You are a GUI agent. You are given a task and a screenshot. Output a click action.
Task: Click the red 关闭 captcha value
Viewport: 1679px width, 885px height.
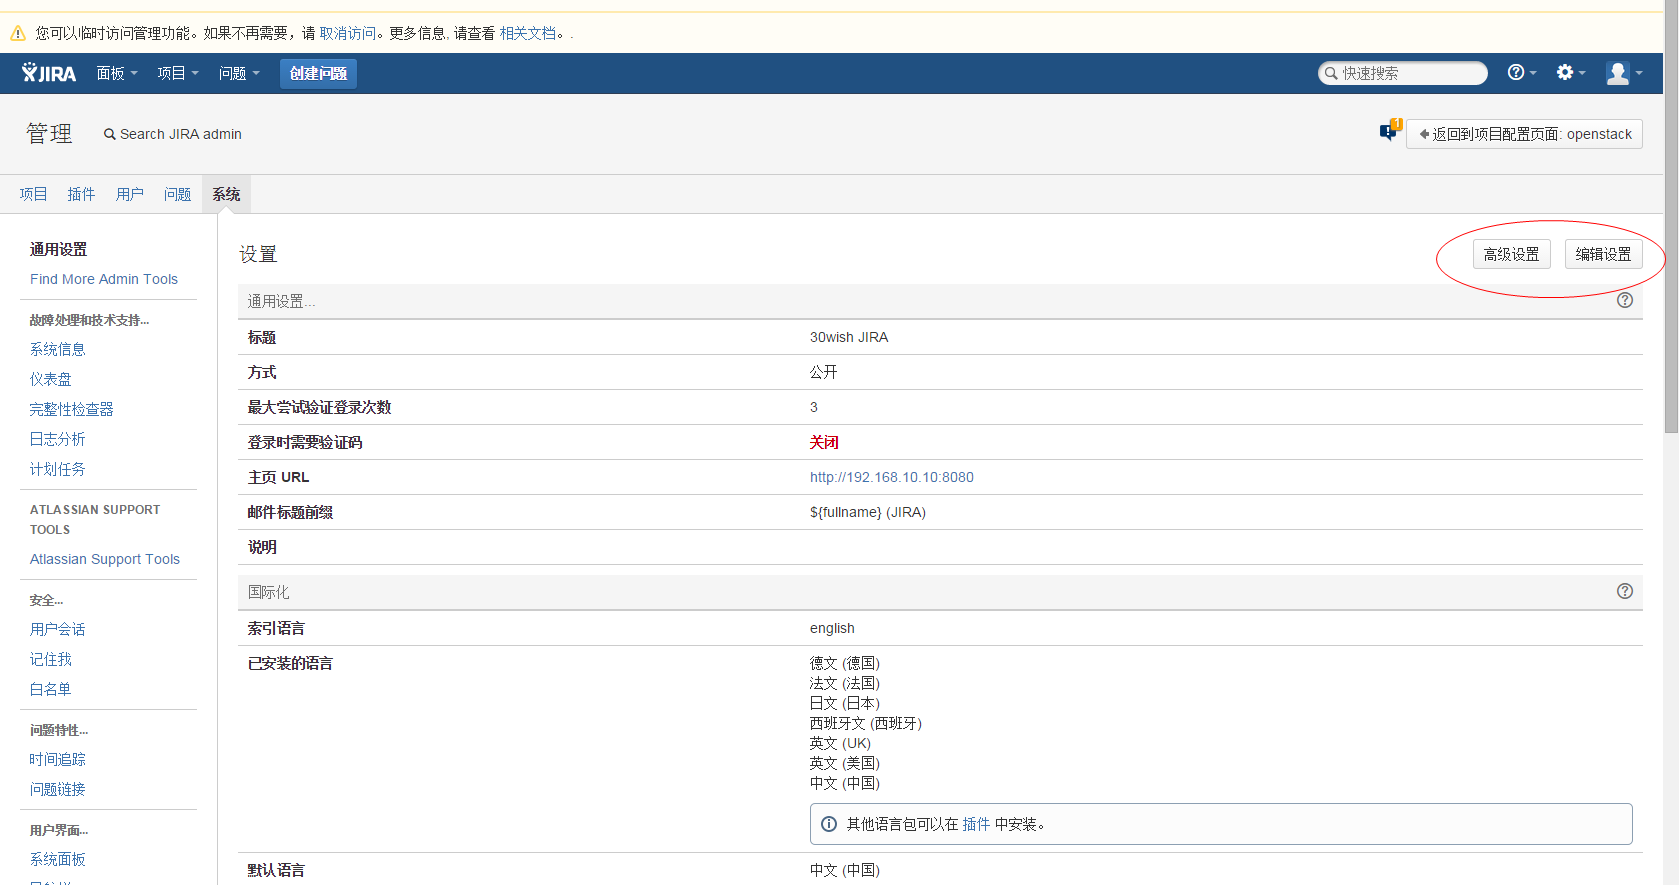pos(824,442)
